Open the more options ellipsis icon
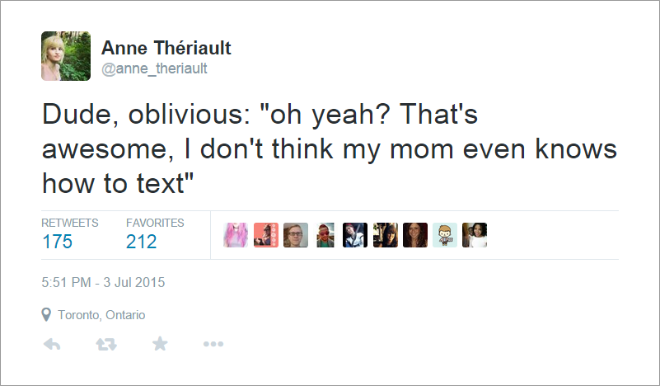The image size is (660, 386). coord(213,344)
